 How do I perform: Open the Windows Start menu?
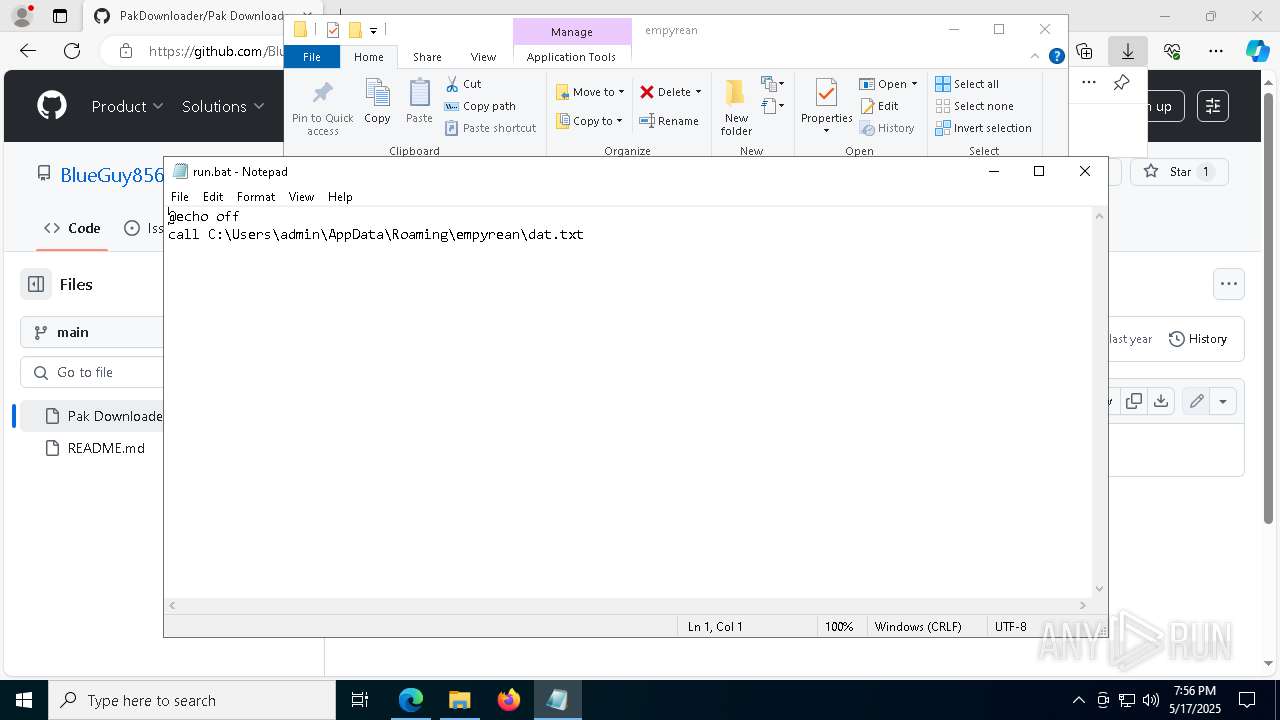pos(24,700)
